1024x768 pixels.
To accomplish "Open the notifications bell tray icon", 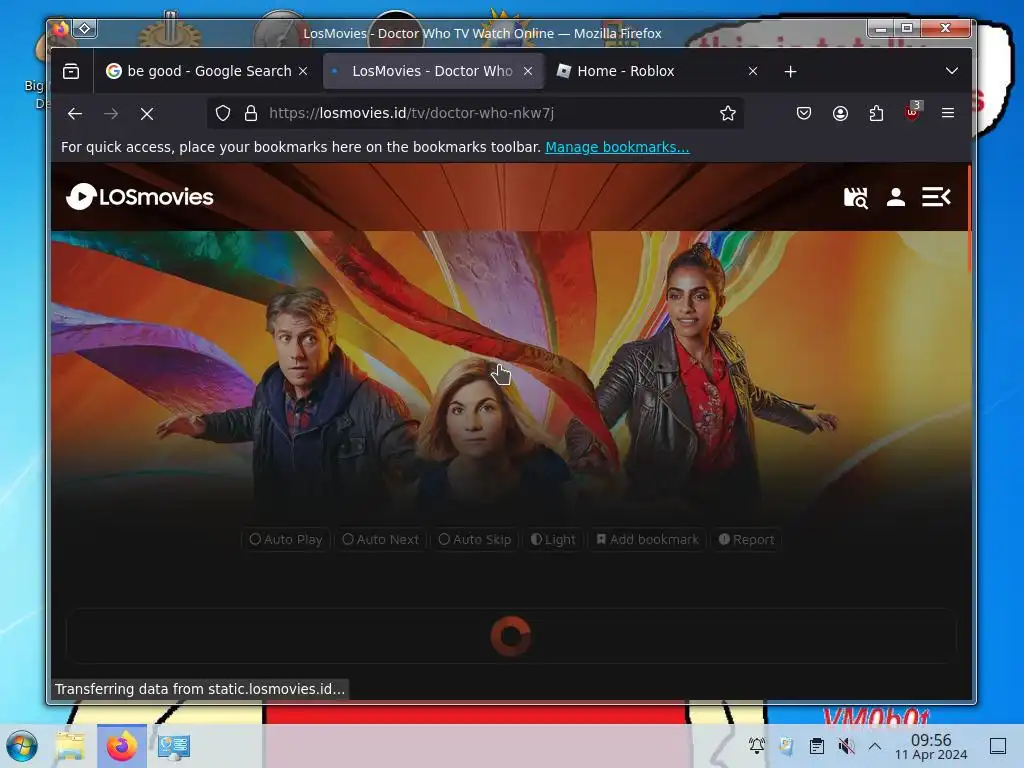I will click(x=757, y=746).
